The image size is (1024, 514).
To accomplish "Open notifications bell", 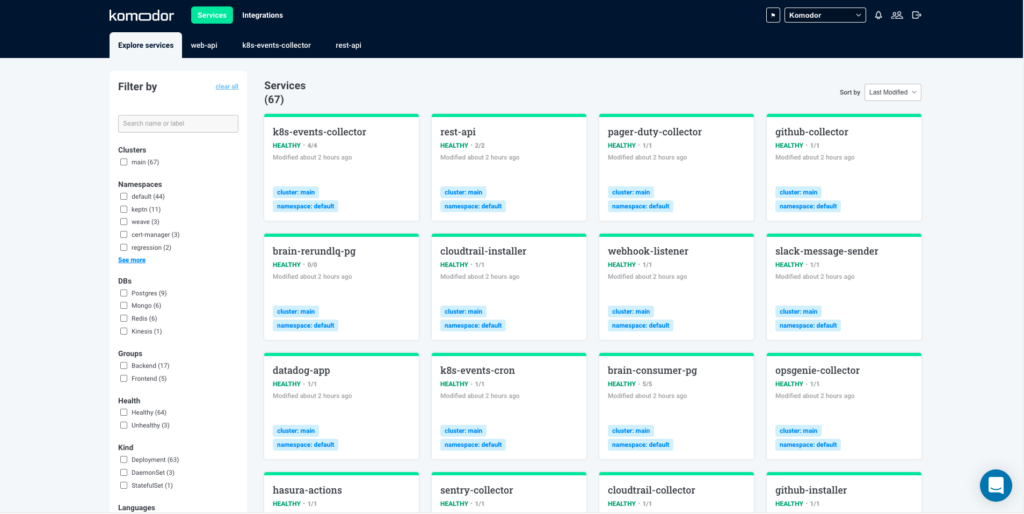I will click(878, 15).
